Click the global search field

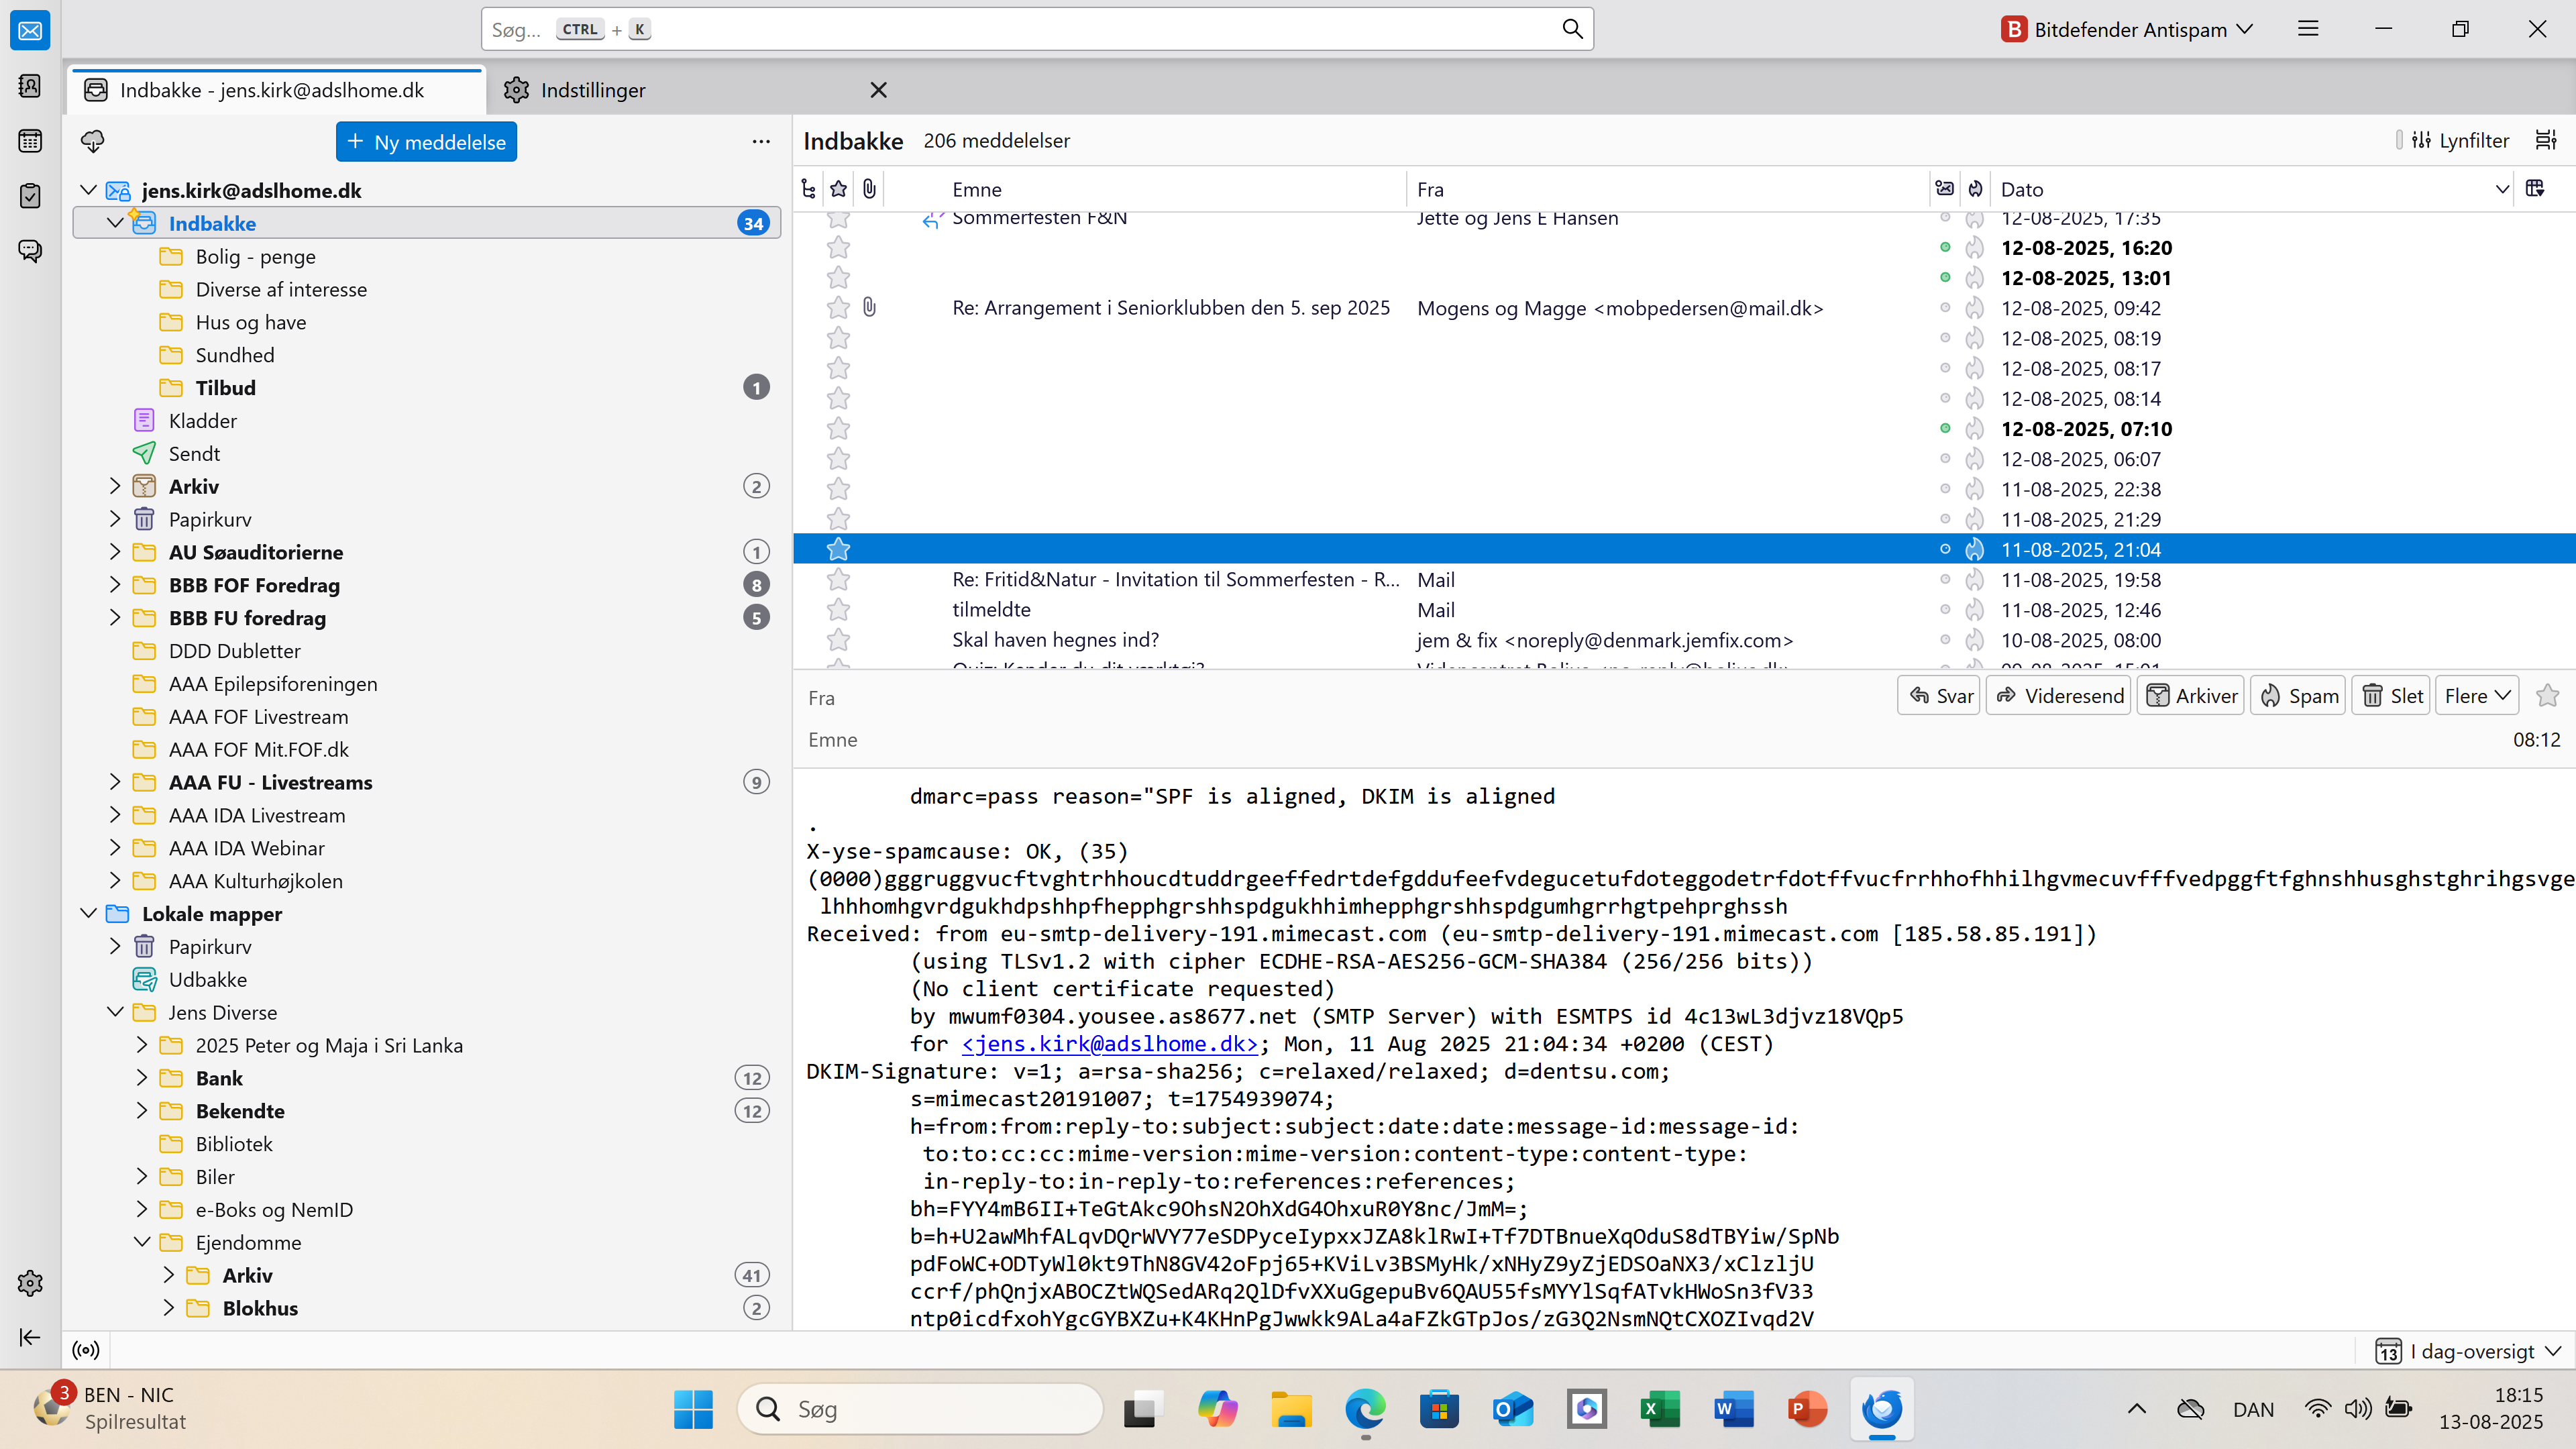pos(1020,29)
